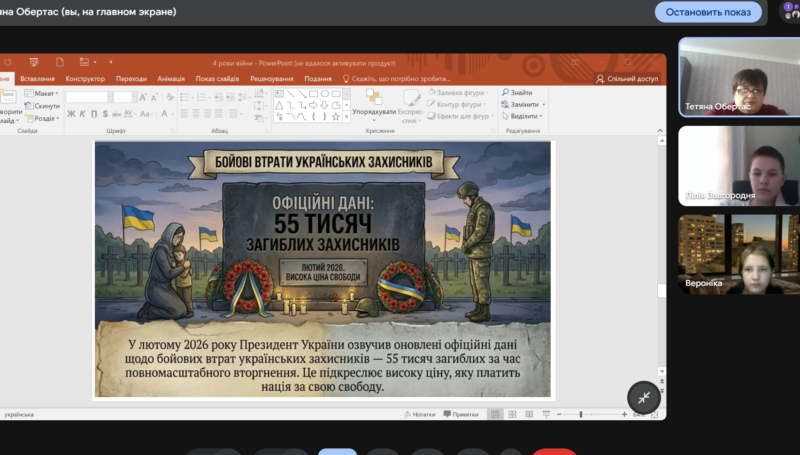This screenshot has height=455, width=800.
Task: Click the Остановить показ button
Action: (x=708, y=12)
